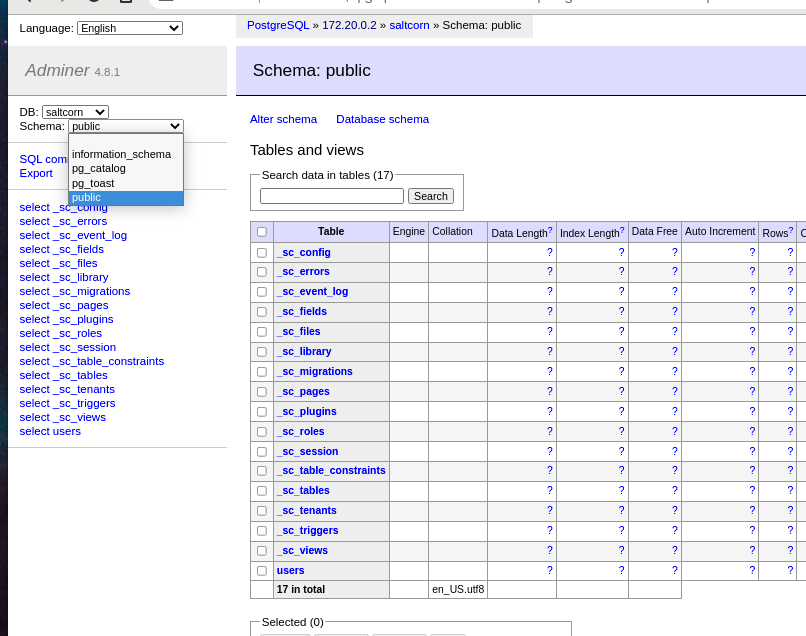Go forward using the browser forward arrow
806x636 pixels.
(62, 4)
